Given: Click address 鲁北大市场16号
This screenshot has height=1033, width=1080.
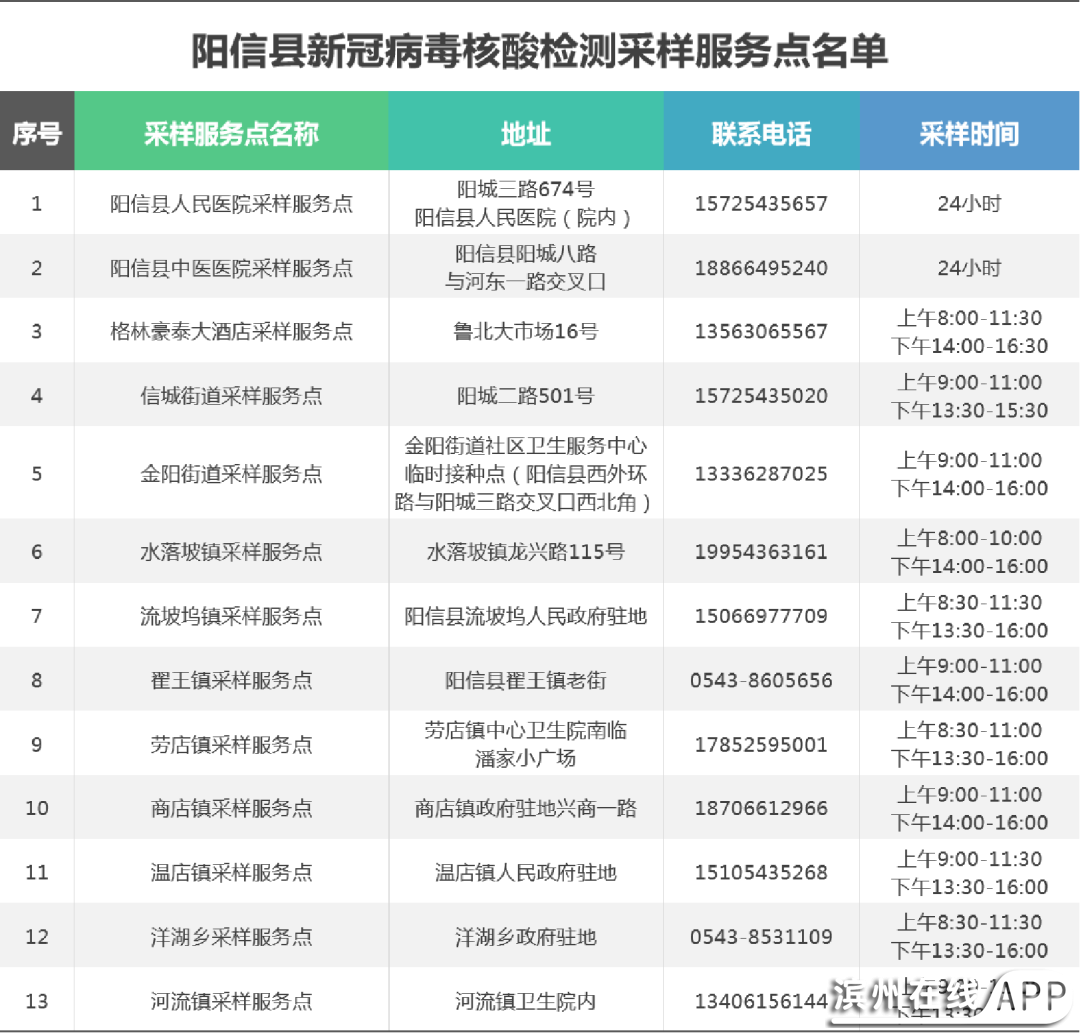Looking at the screenshot, I should [x=526, y=332].
